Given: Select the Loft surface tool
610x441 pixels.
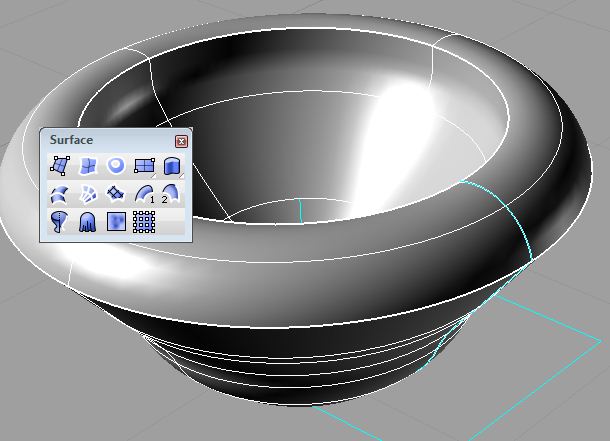Looking at the screenshot, I should pyautogui.click(x=60, y=194).
